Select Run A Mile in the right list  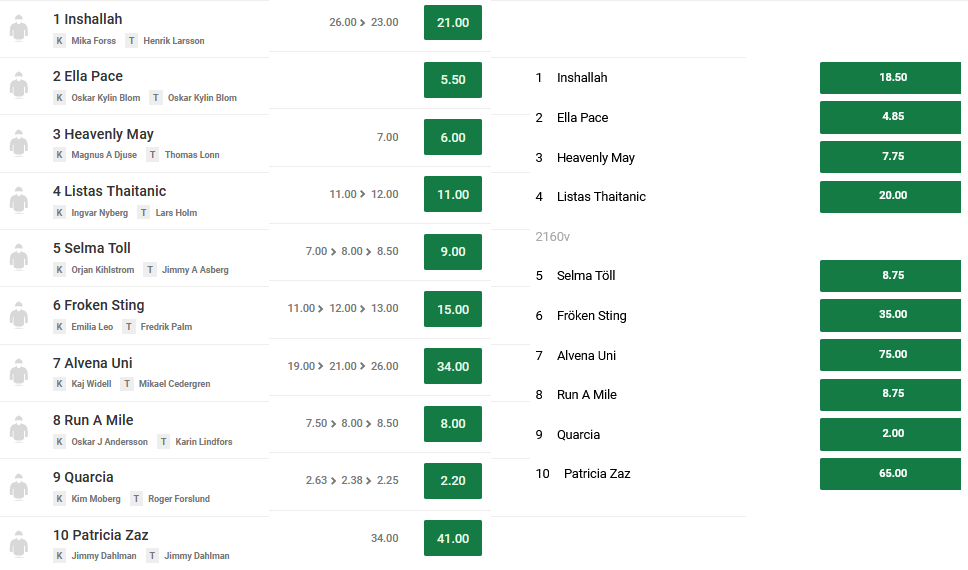[x=586, y=395]
